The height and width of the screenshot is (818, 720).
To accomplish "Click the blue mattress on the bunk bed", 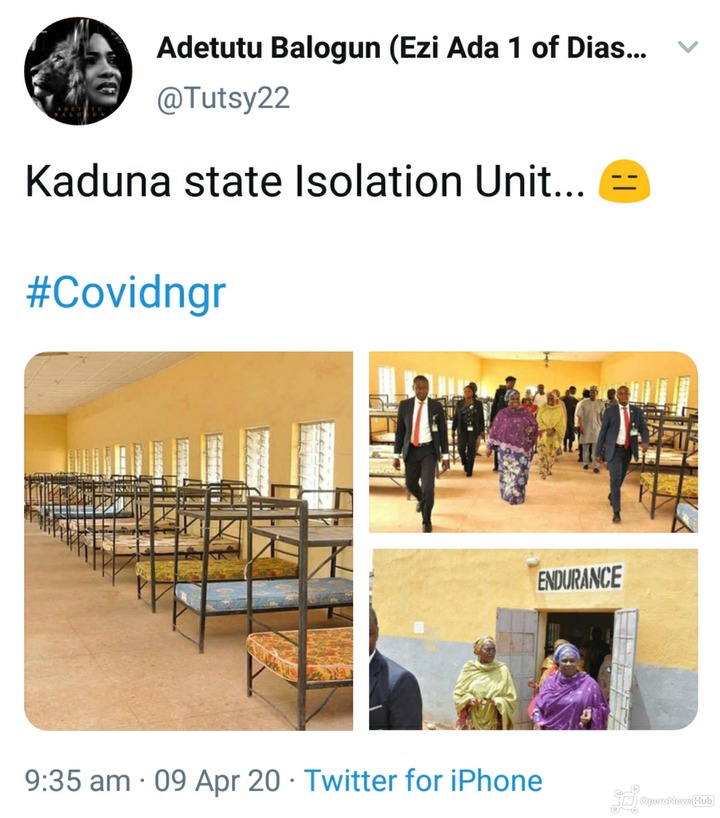I will pos(264,594).
